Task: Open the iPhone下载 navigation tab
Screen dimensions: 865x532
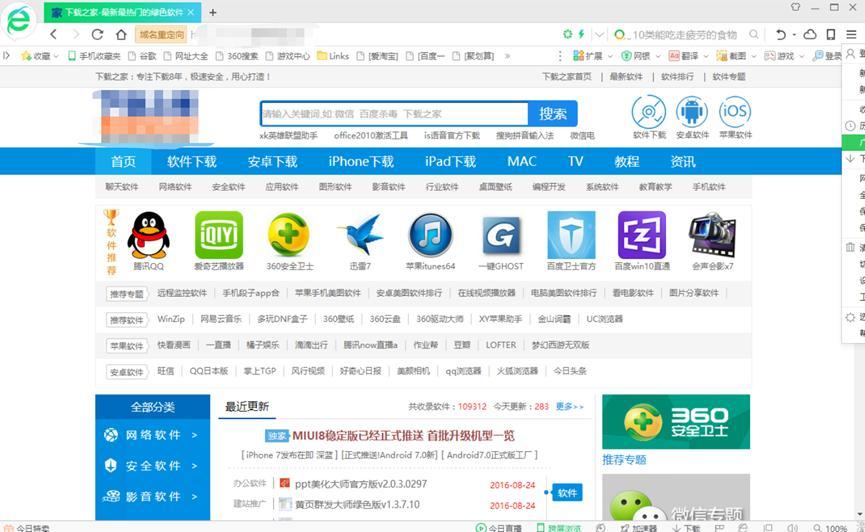Action: coord(361,161)
